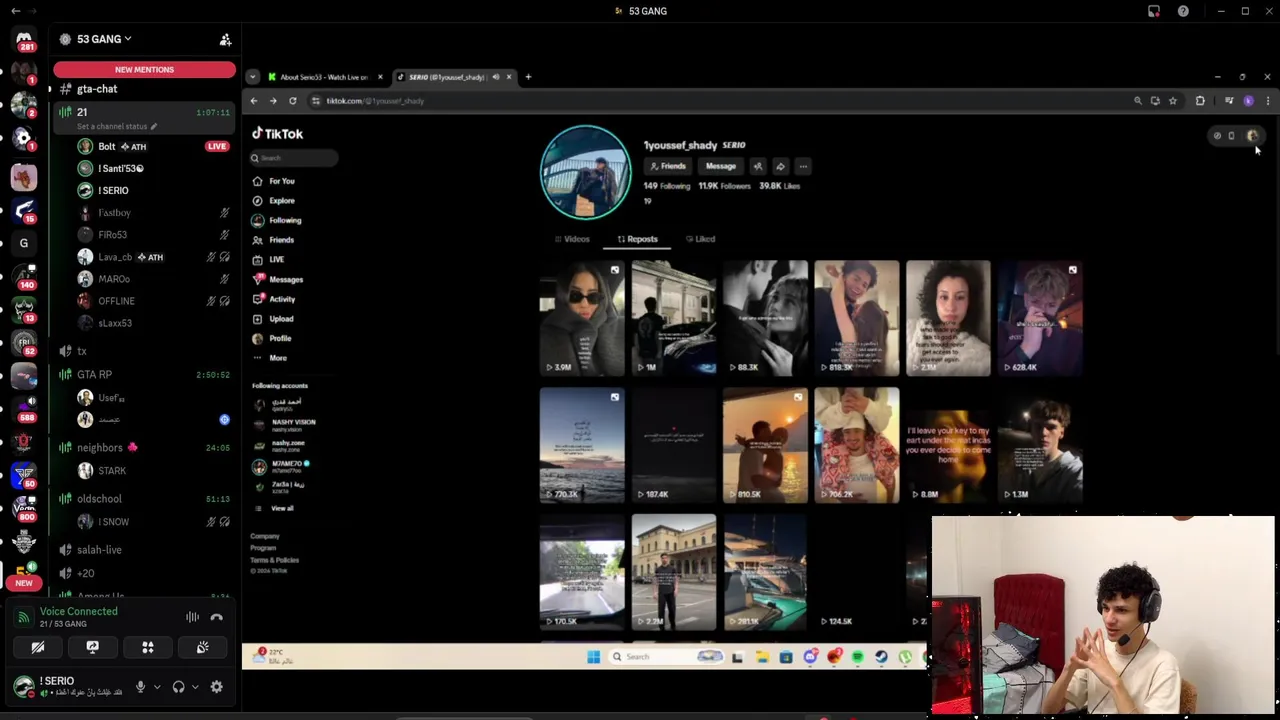The height and width of the screenshot is (720, 1280).
Task: Open repost thumbnail with 3.9M views
Action: (x=582, y=318)
